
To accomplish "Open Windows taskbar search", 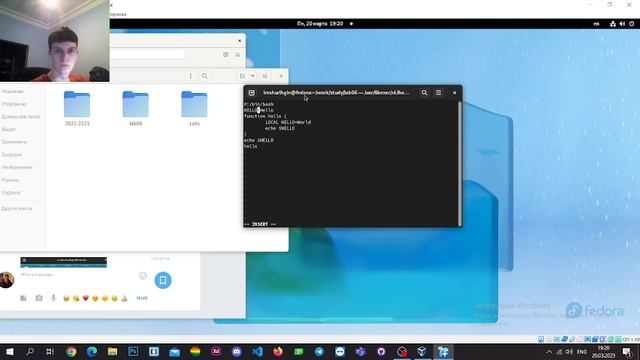I will [x=30, y=351].
